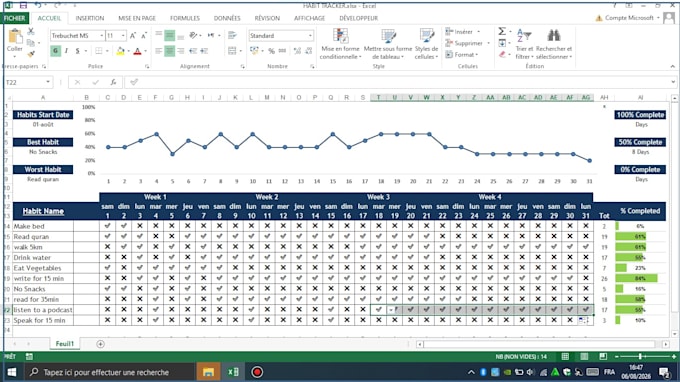Switch to Page Layout view

tap(584, 356)
